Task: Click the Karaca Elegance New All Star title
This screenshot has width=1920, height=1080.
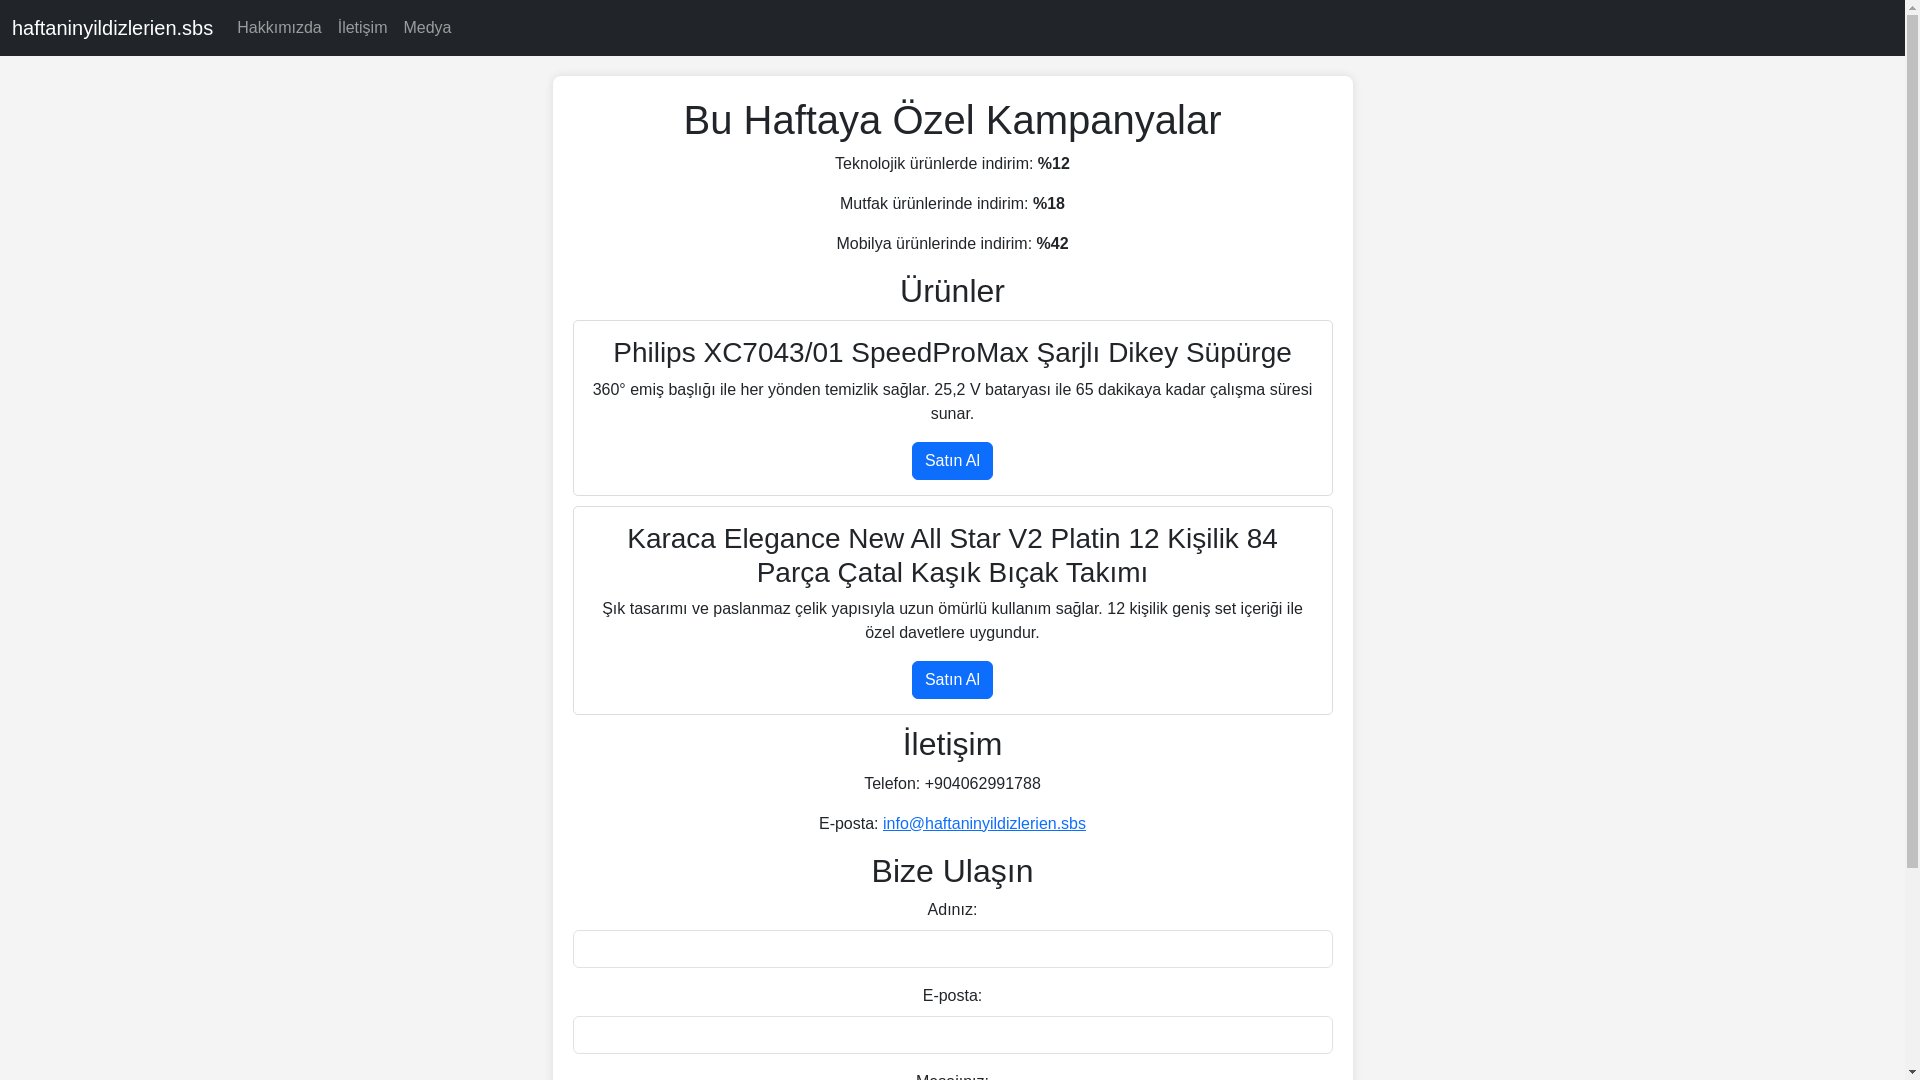Action: pos(952,556)
